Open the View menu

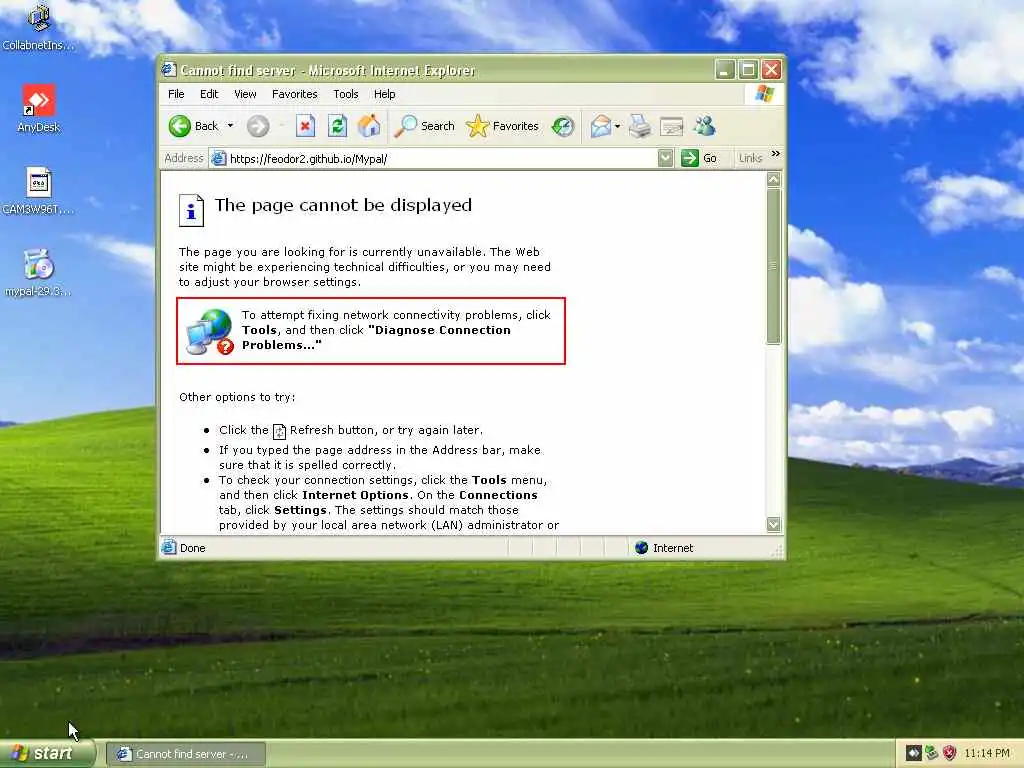click(x=246, y=94)
